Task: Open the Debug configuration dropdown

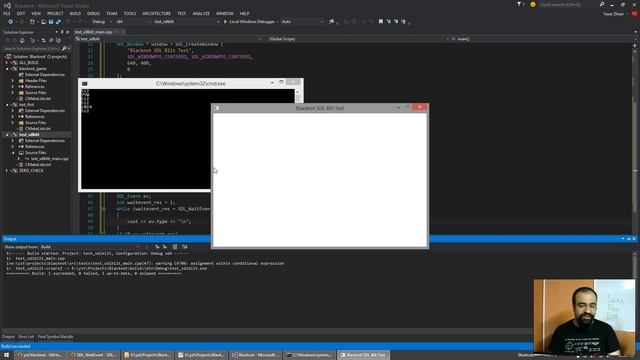Action: (102, 22)
